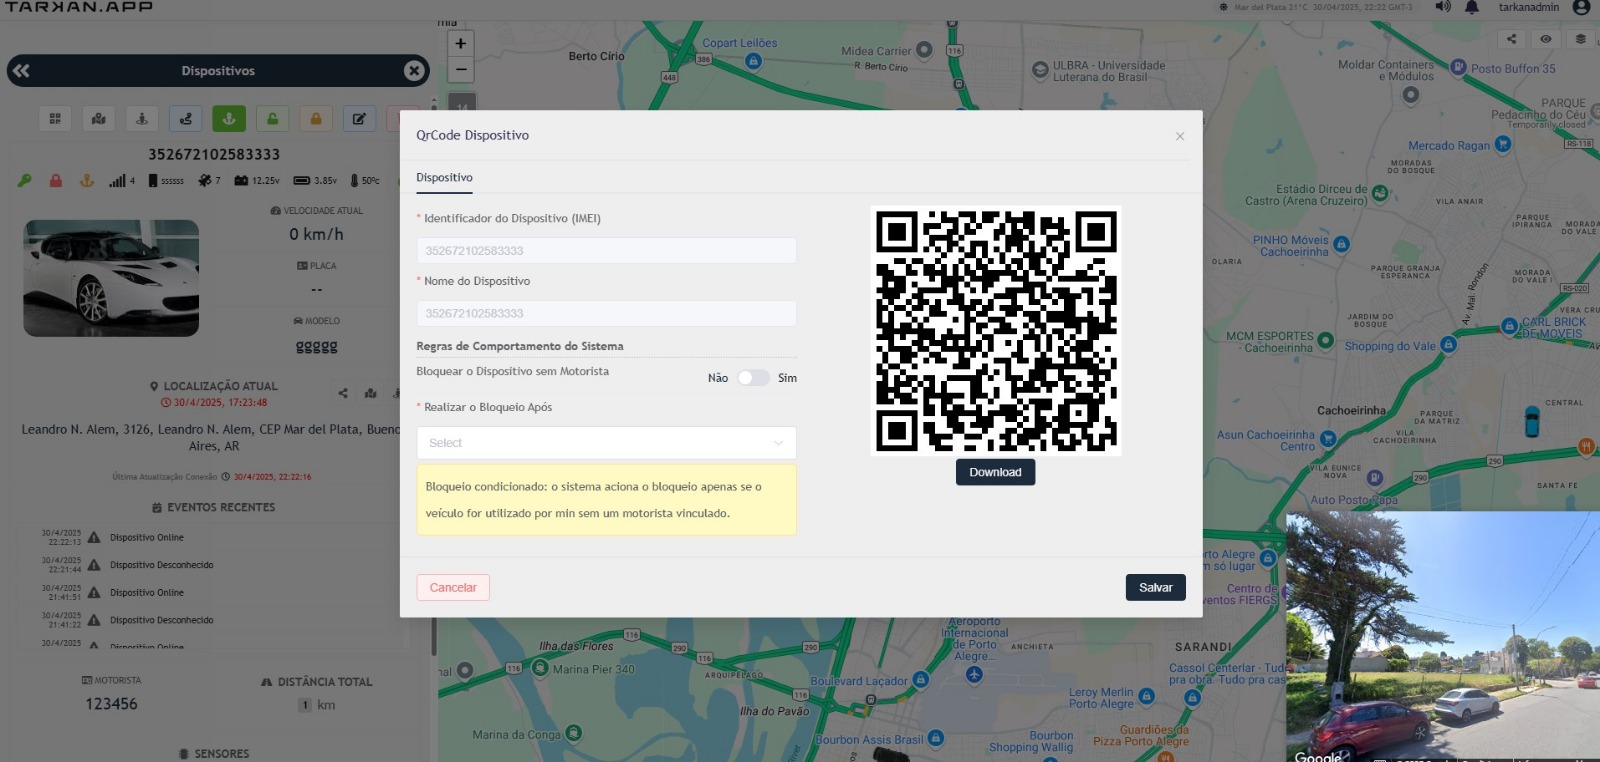Image resolution: width=1600 pixels, height=762 pixels.
Task: Click the Motorista value 123456
Action: point(111,704)
